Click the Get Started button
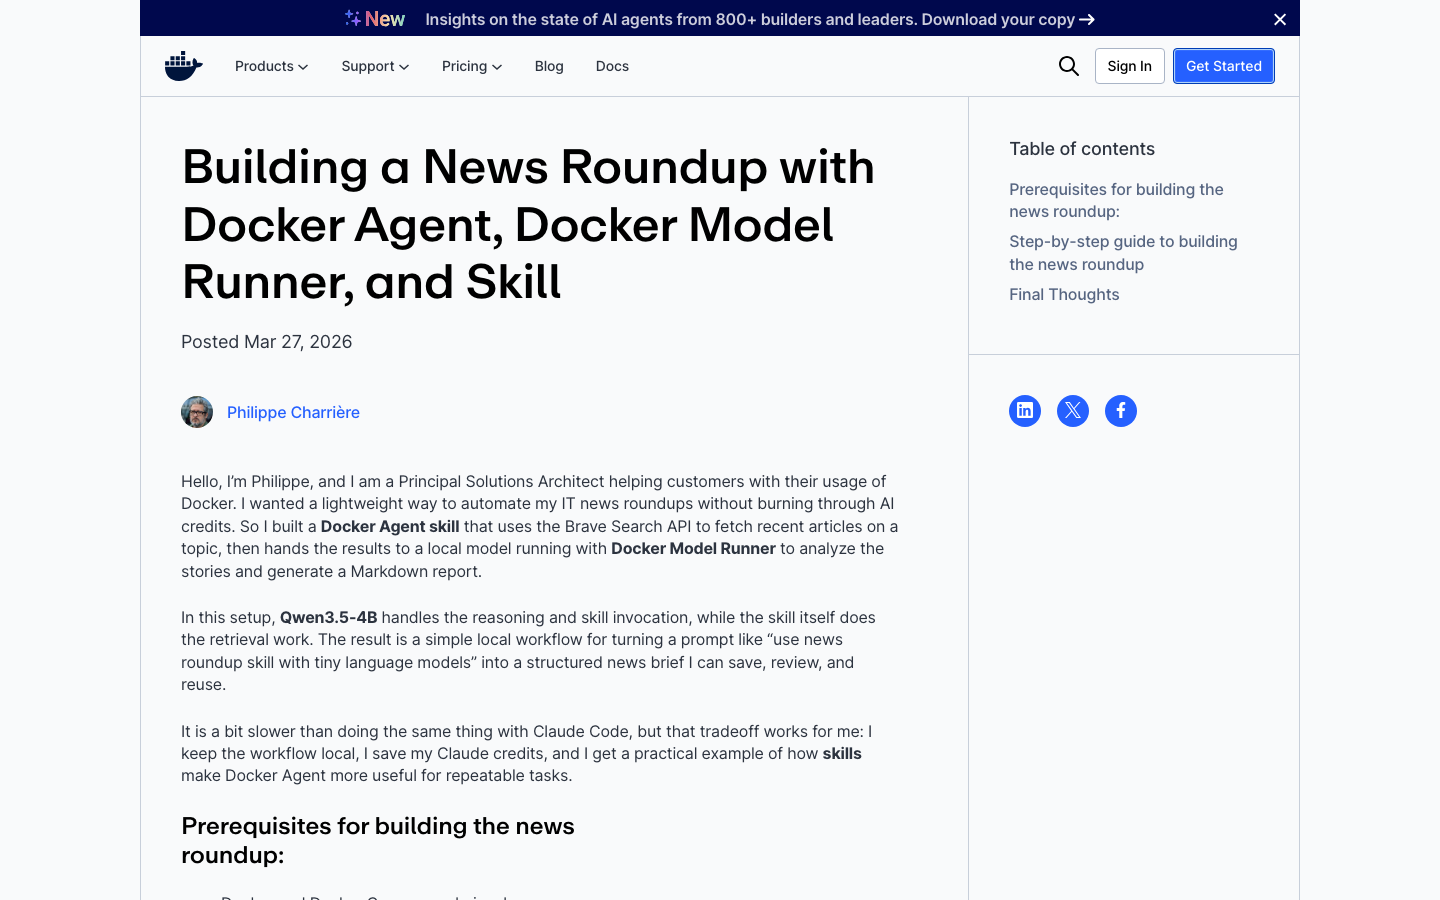Viewport: 1440px width, 900px height. coord(1224,66)
